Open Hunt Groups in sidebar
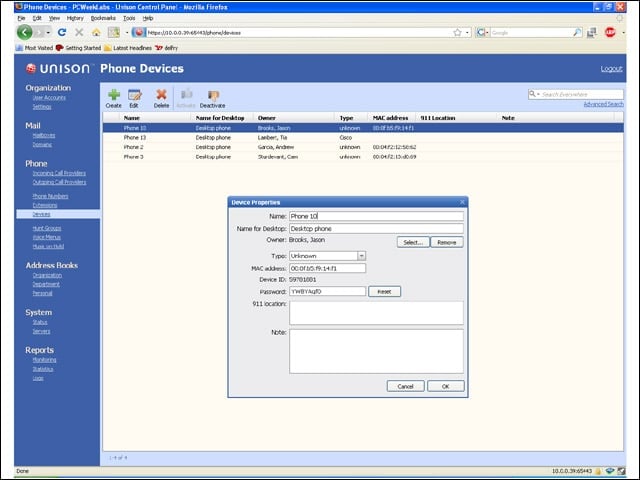 tap(47, 228)
